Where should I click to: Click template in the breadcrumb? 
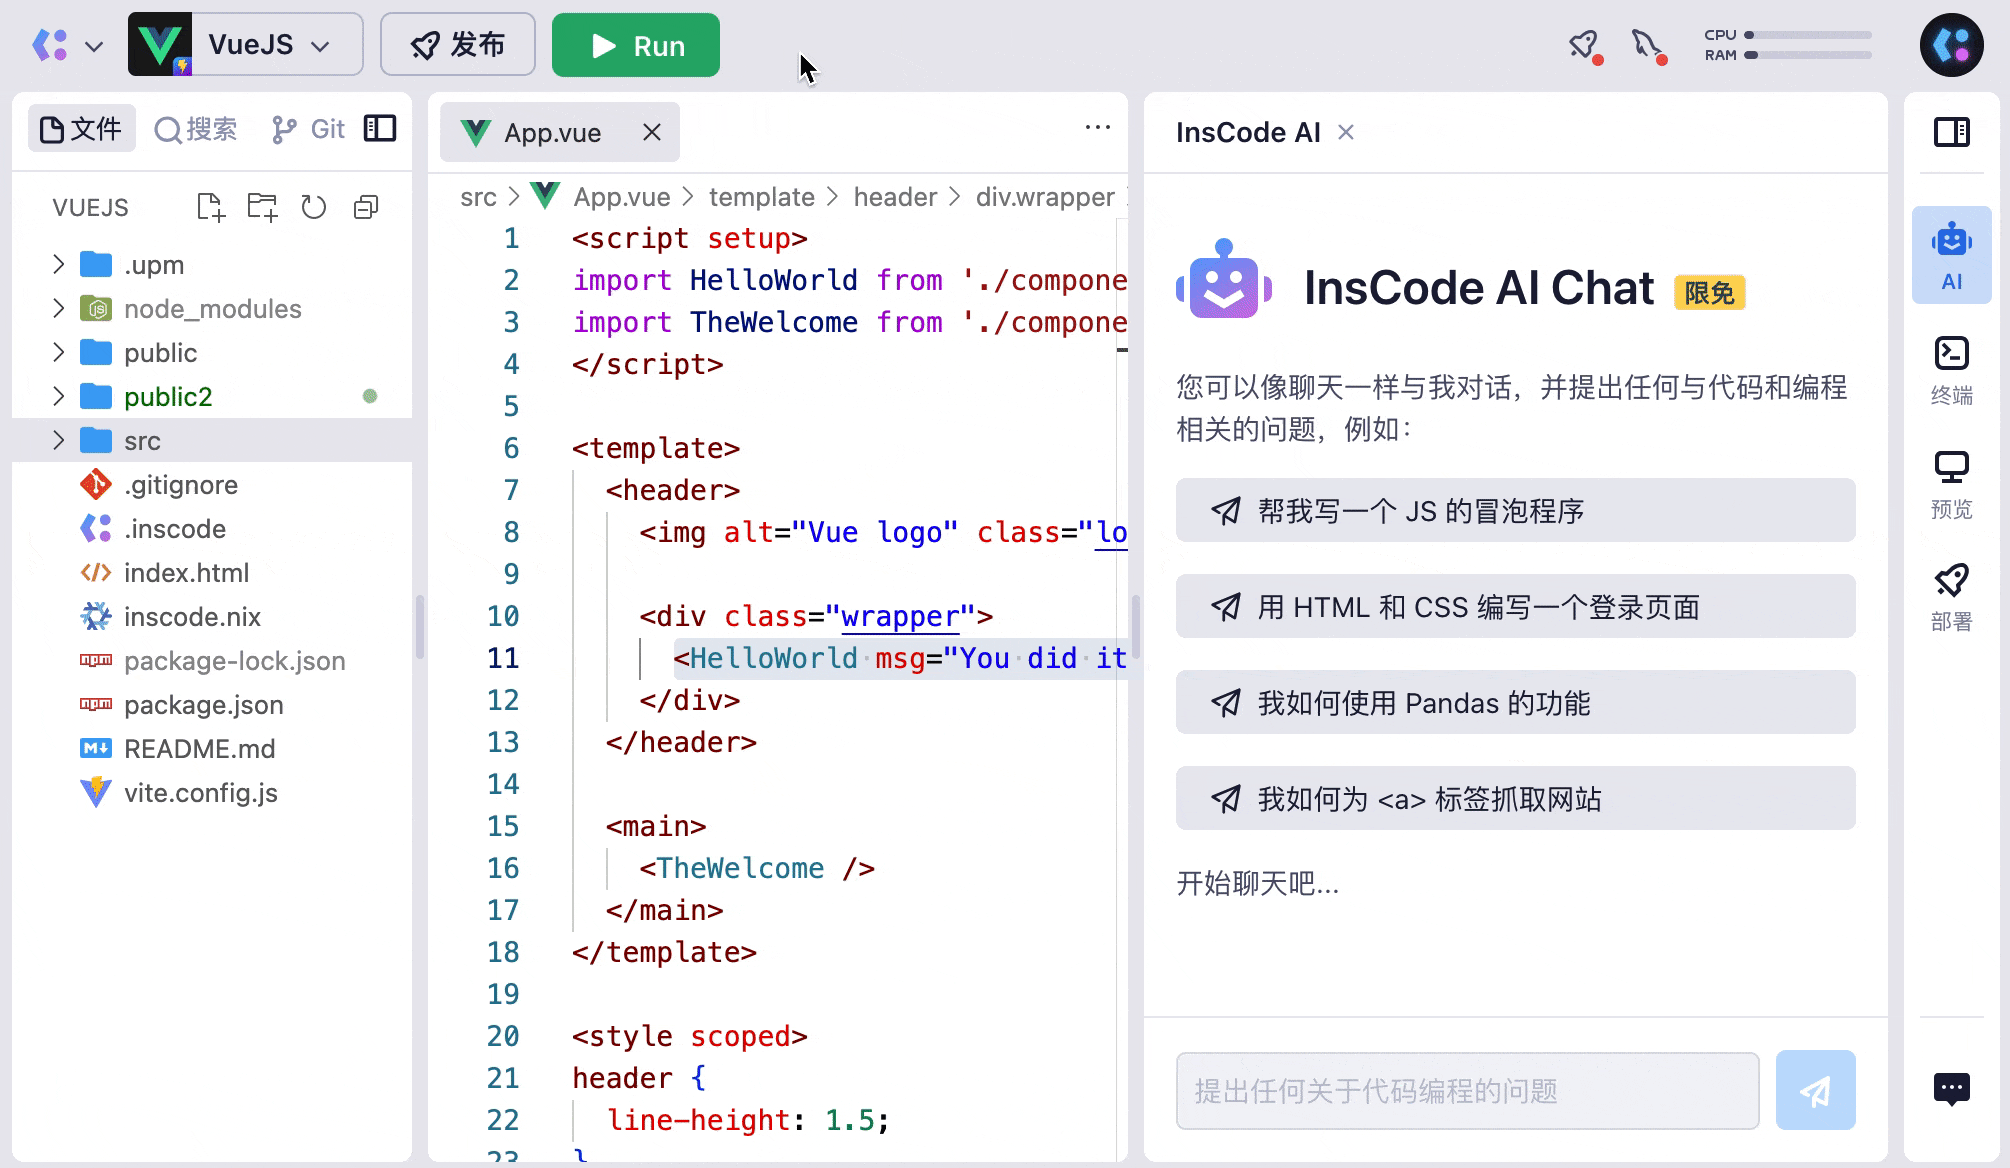pyautogui.click(x=761, y=197)
